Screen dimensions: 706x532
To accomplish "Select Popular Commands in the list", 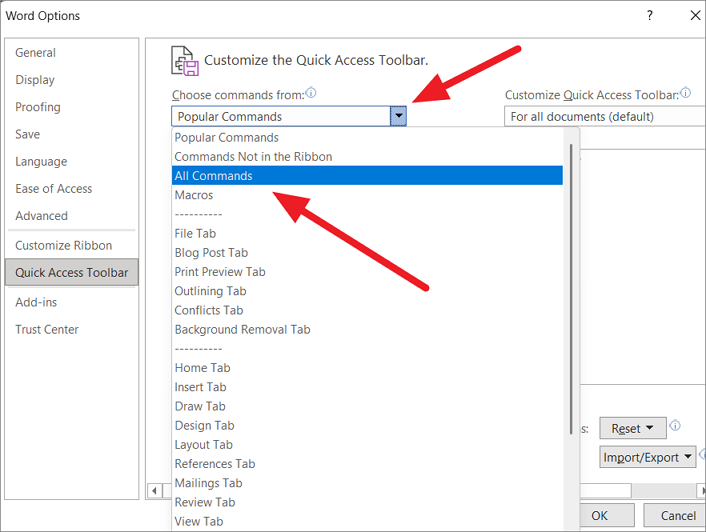I will (x=367, y=138).
